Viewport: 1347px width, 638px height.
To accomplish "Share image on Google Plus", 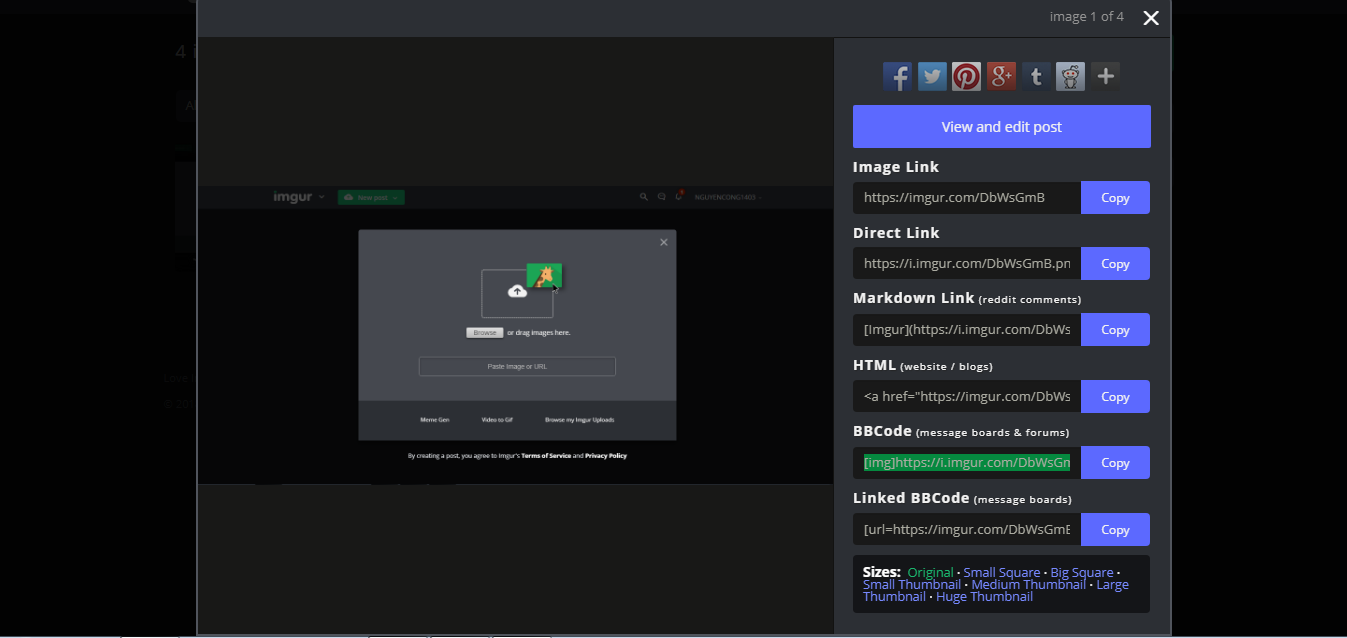I will (1001, 77).
